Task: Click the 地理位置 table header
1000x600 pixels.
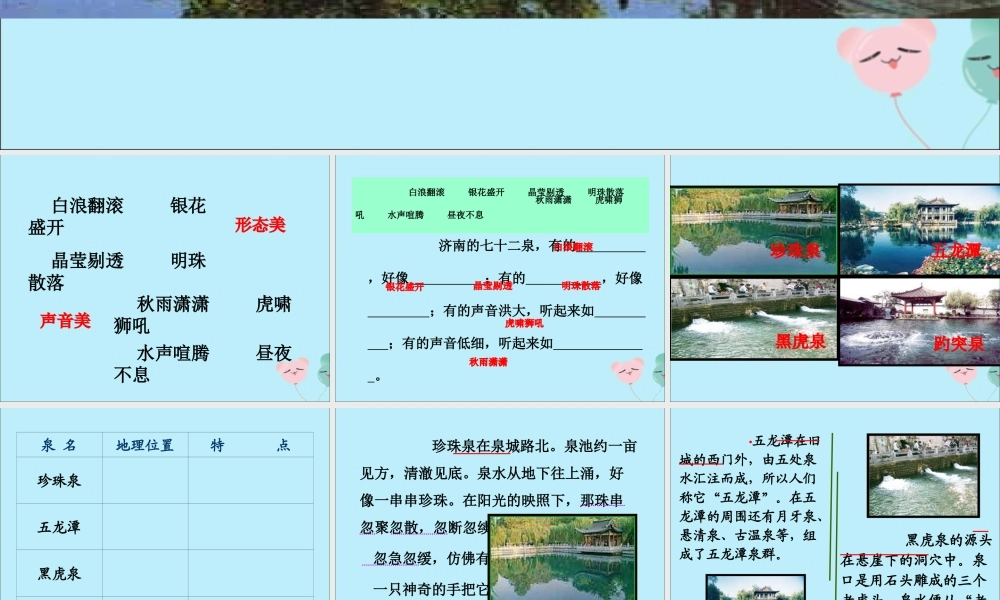Action: click(145, 445)
